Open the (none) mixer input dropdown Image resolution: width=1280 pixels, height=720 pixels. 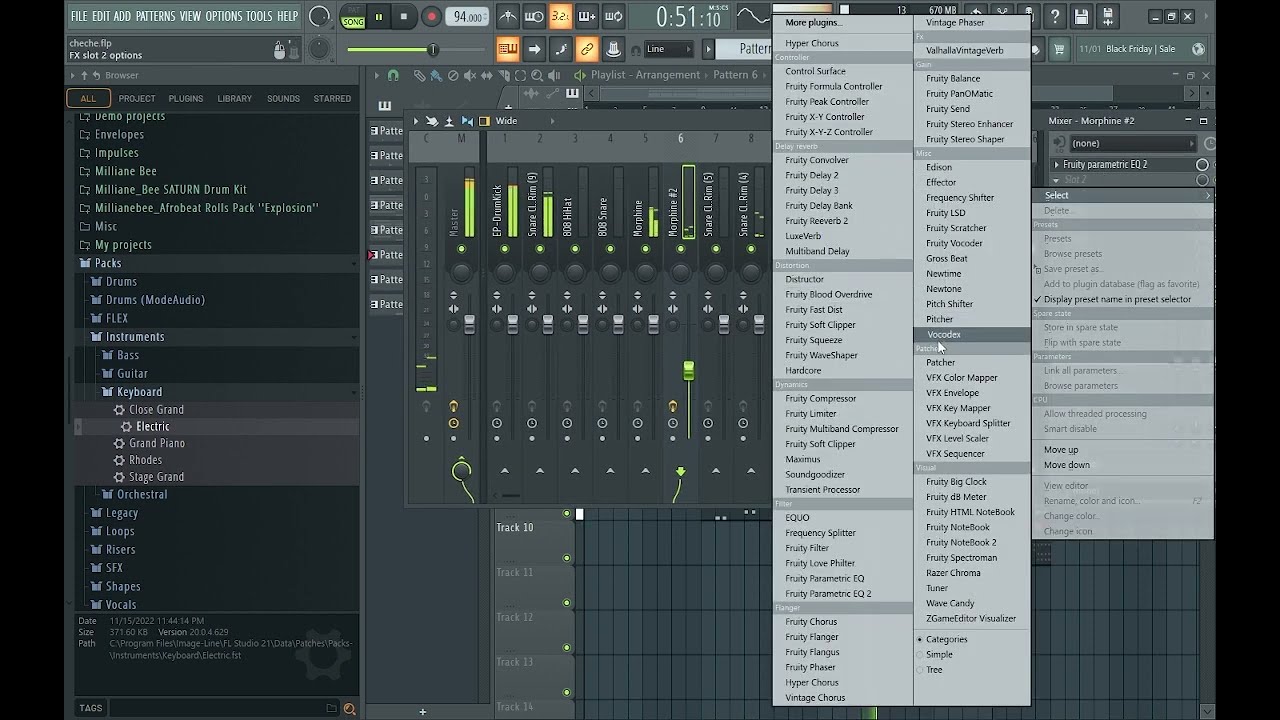coord(1131,143)
